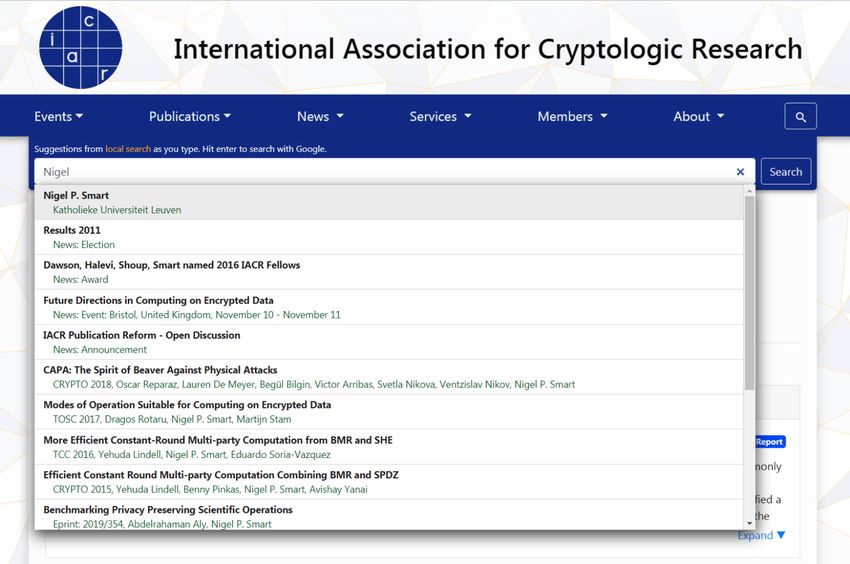850x564 pixels.
Task: Follow the 'local search' link
Action: click(x=128, y=149)
